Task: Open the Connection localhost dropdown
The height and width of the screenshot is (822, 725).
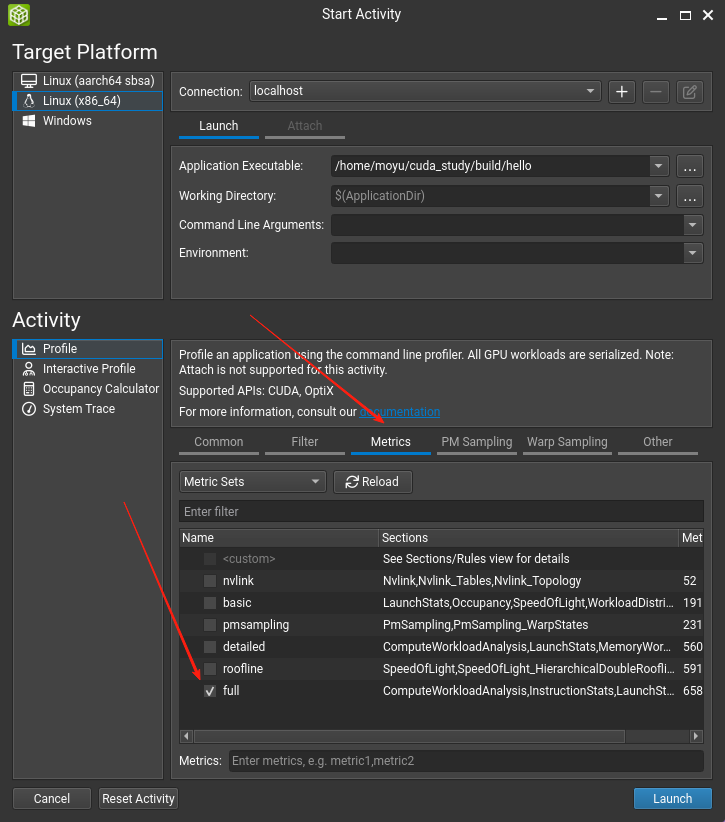Action: [425, 91]
